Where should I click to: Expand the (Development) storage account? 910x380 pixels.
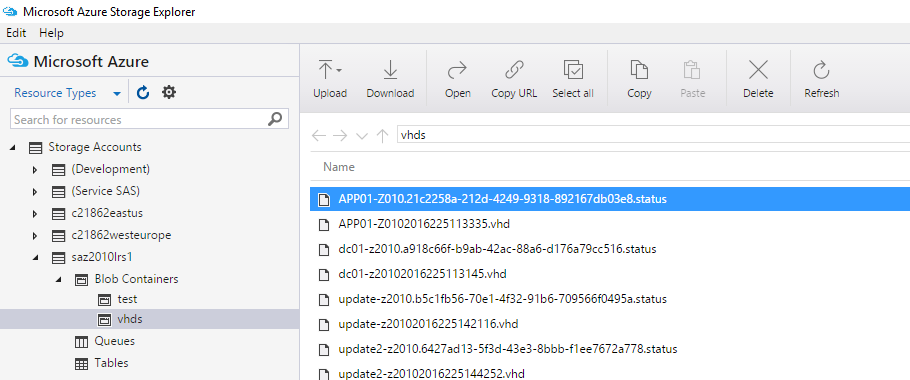pos(35,170)
